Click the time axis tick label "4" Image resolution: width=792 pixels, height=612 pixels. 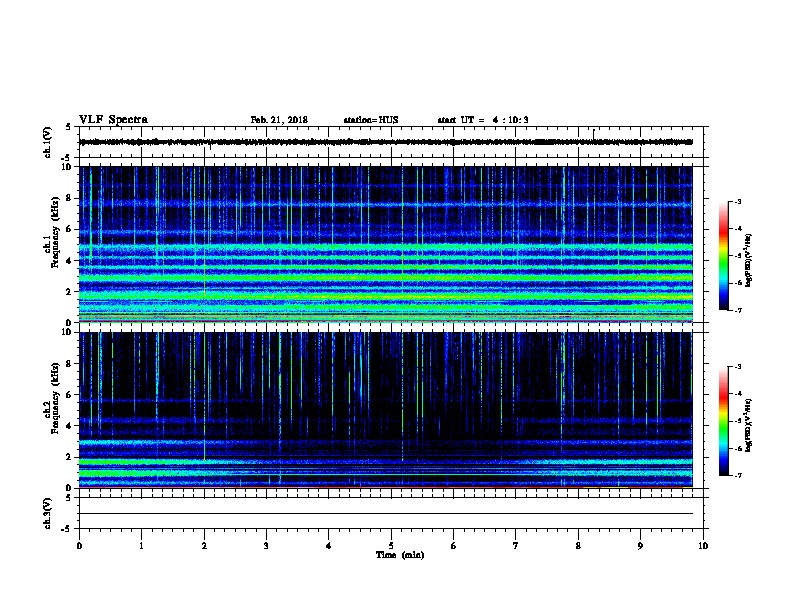click(329, 546)
